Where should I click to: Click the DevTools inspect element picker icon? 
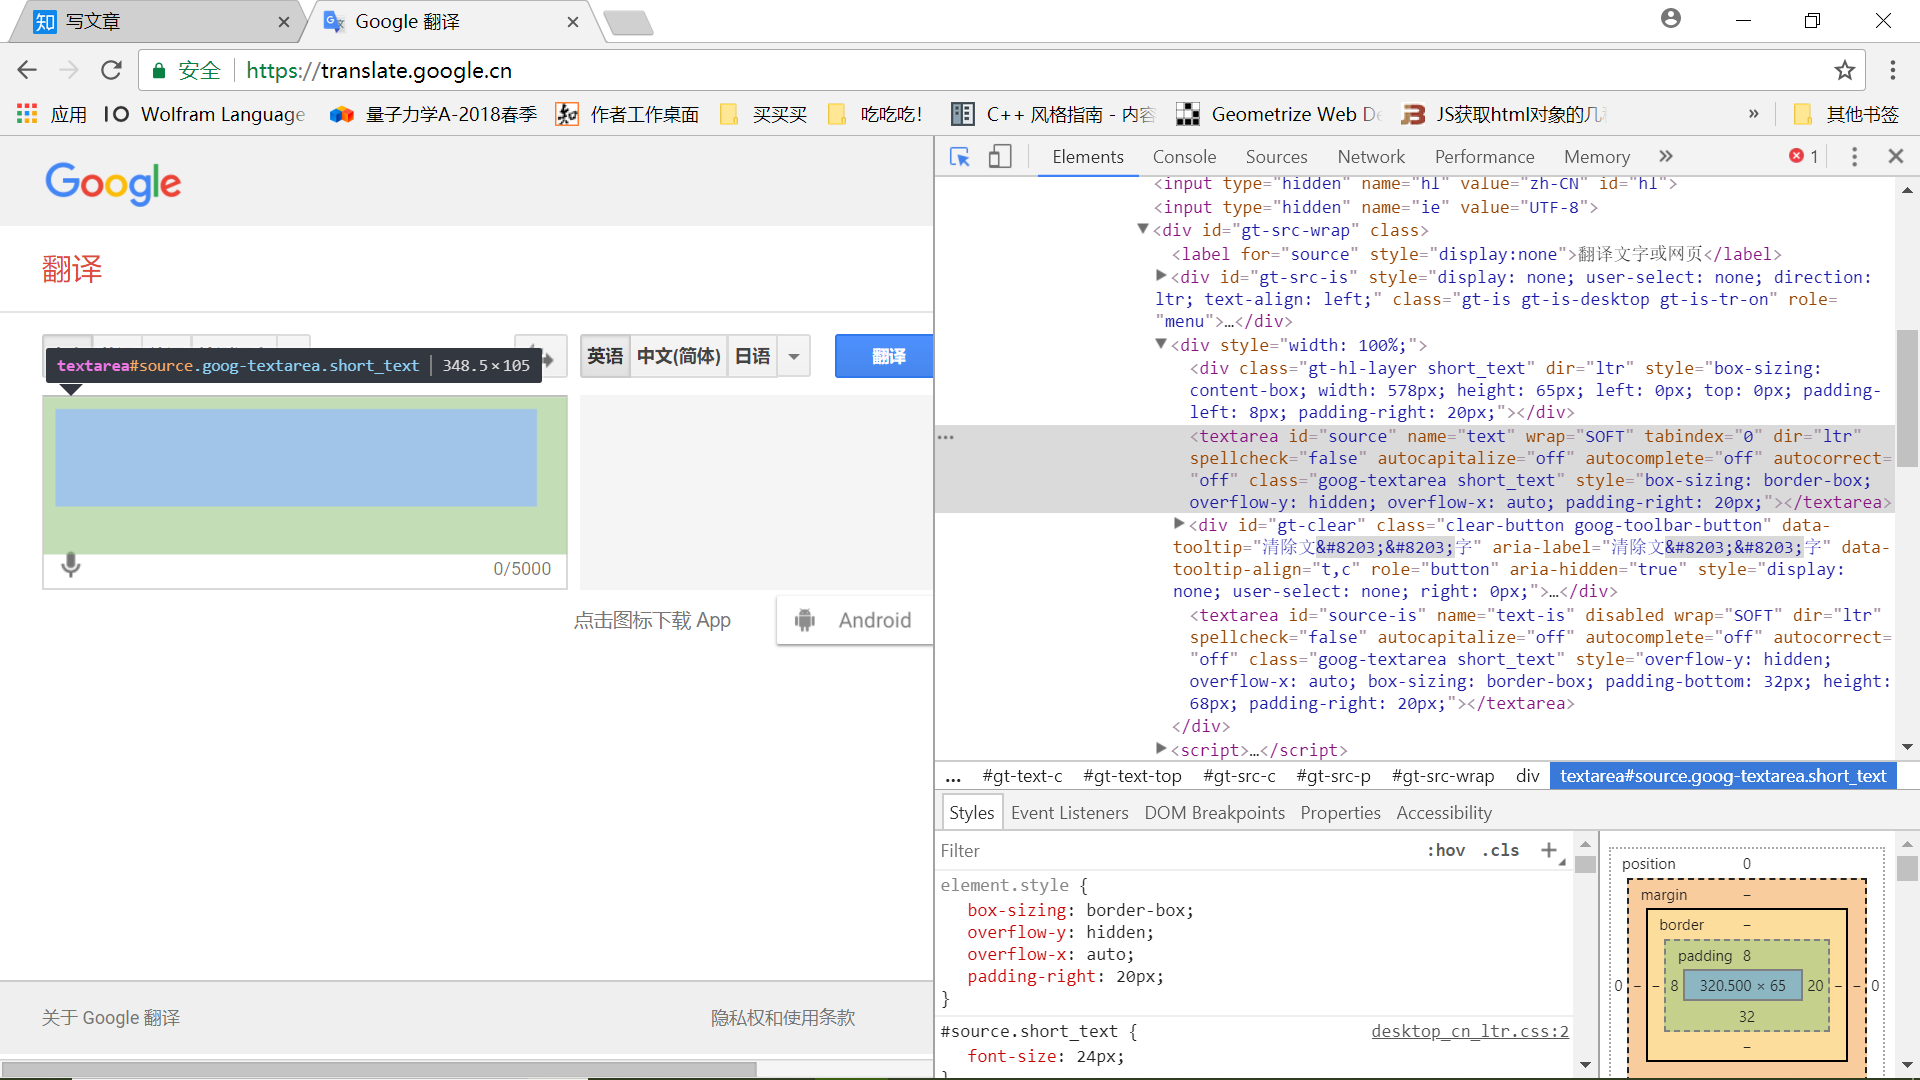[960, 157]
